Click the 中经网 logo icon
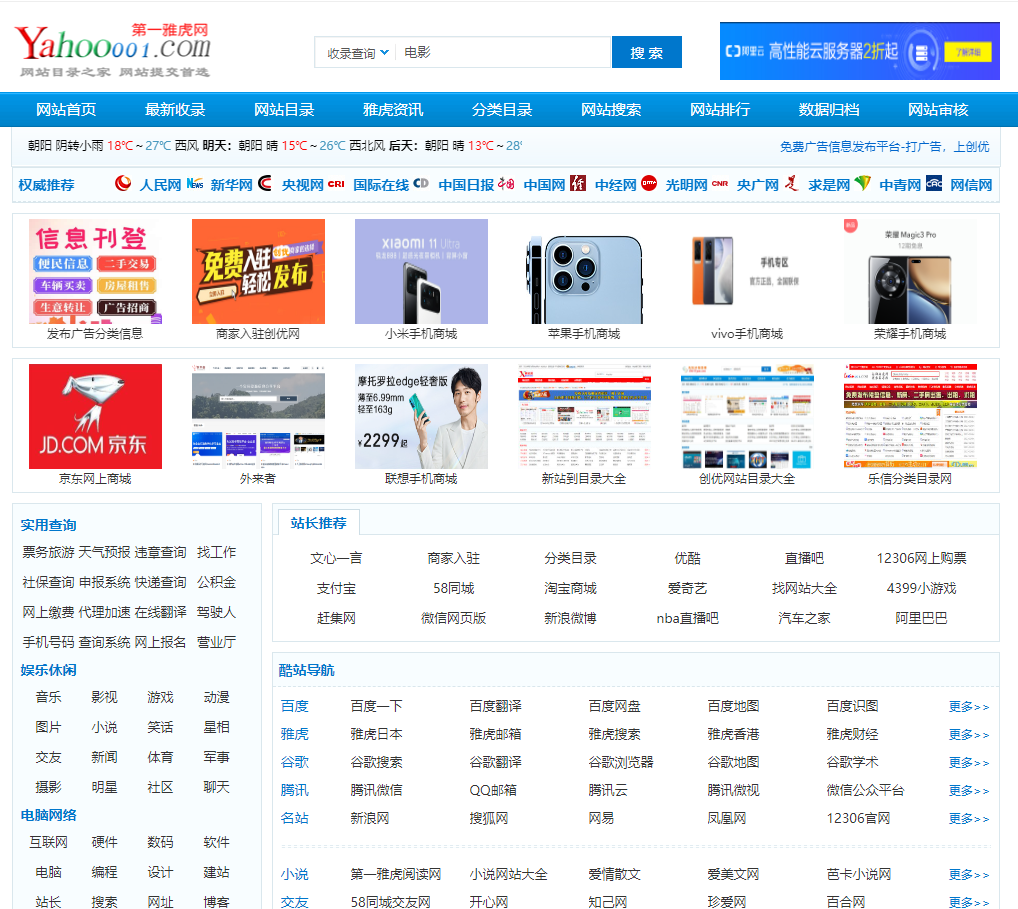 [578, 183]
